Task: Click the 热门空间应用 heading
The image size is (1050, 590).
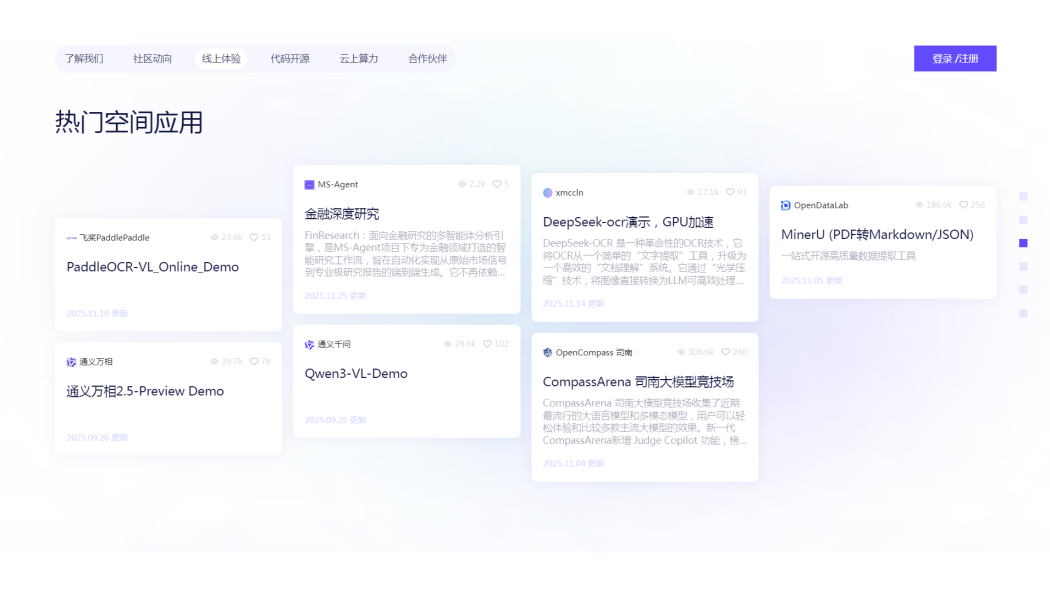Action: [x=129, y=123]
